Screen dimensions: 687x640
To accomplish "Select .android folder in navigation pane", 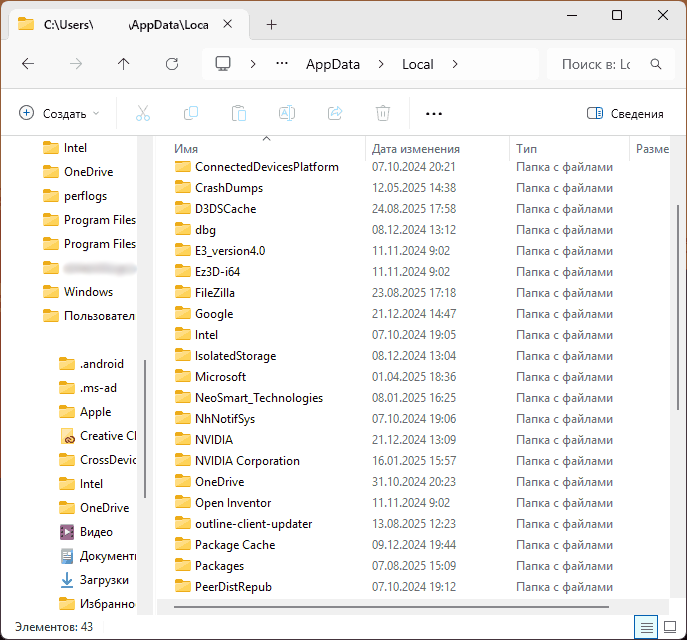I will pyautogui.click(x=91, y=364).
